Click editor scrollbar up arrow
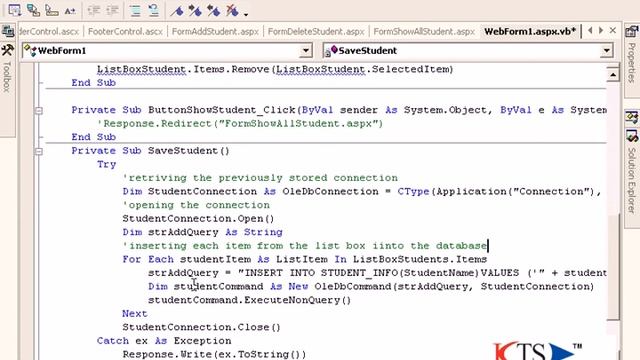 pyautogui.click(x=613, y=75)
